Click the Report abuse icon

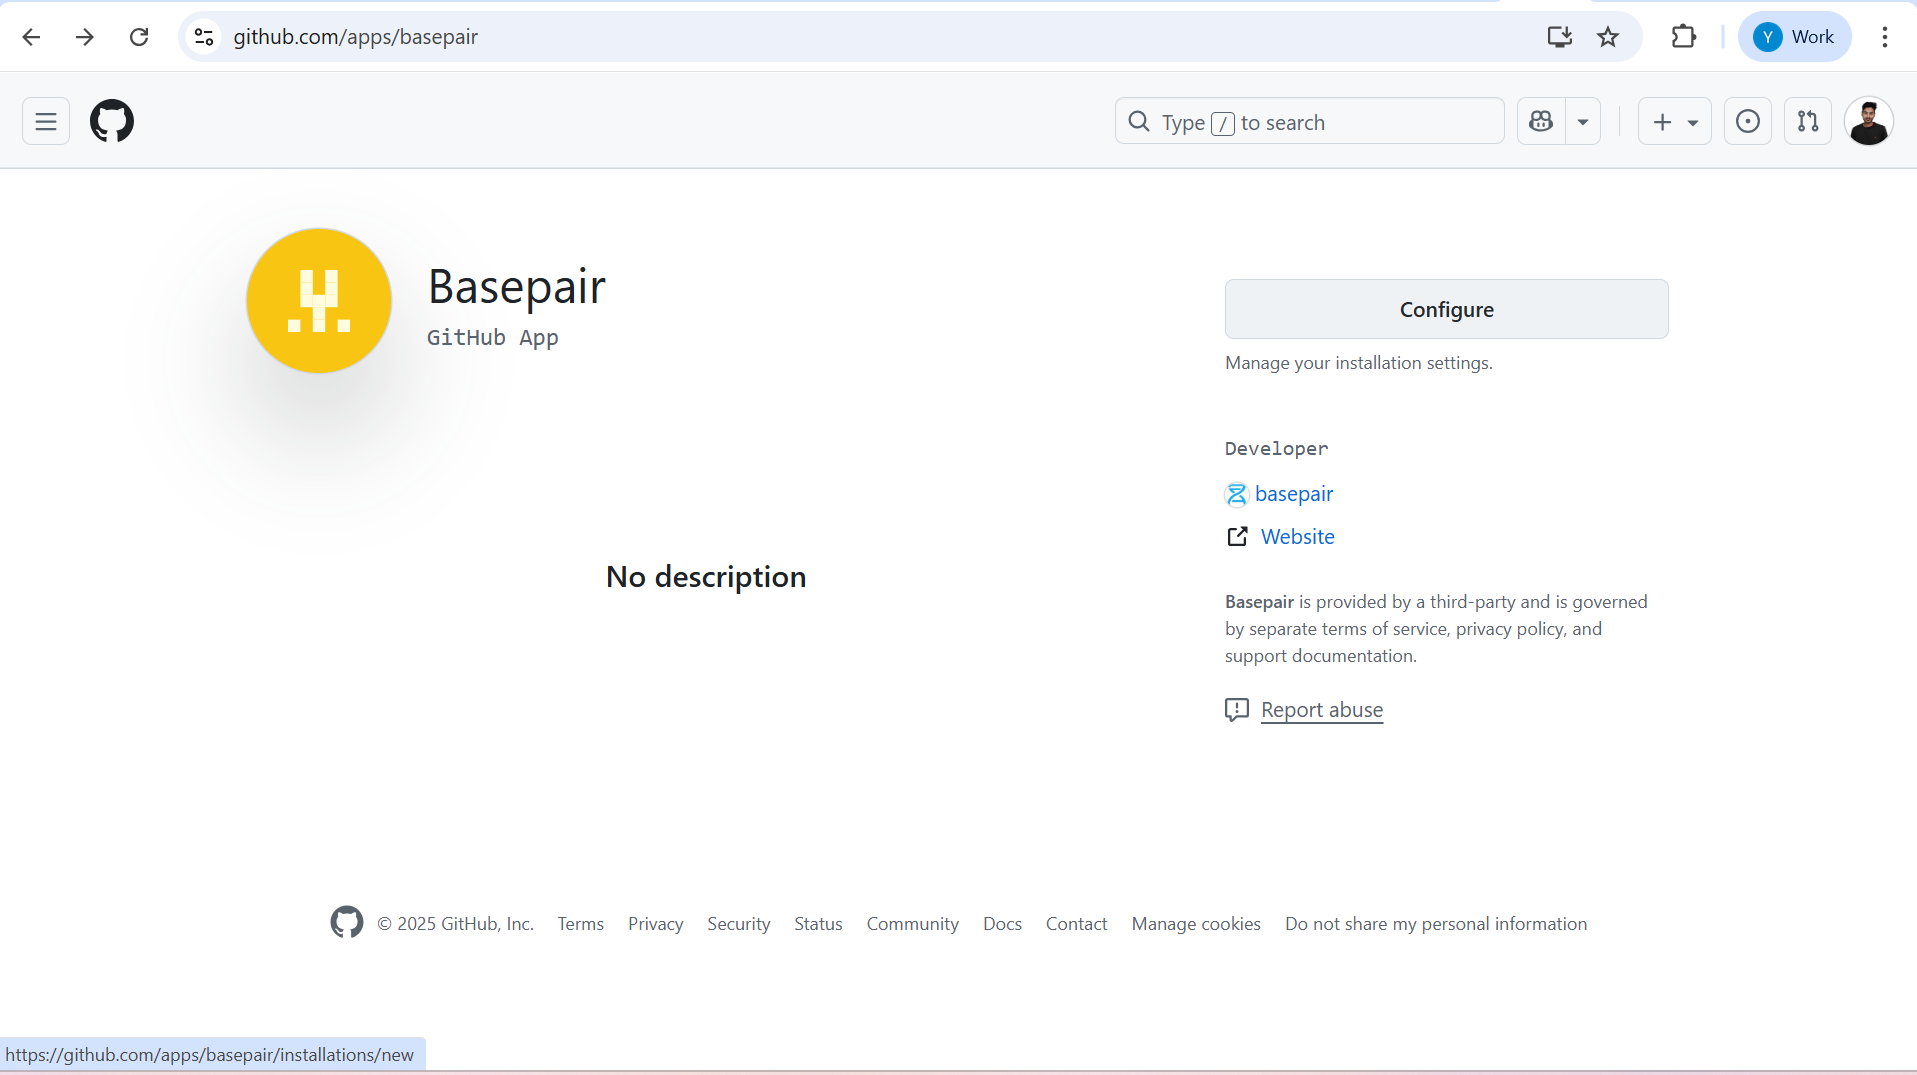click(1237, 710)
